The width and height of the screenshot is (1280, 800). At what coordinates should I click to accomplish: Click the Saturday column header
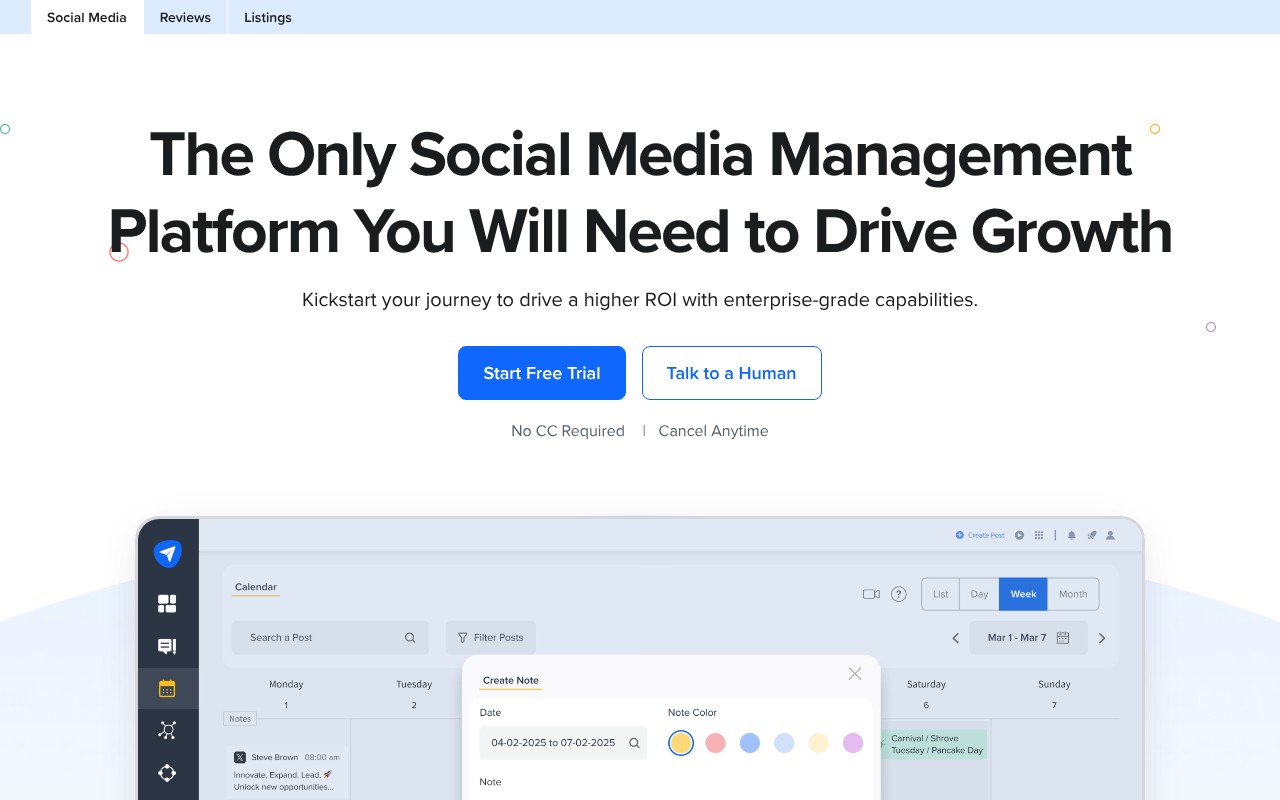(x=926, y=684)
